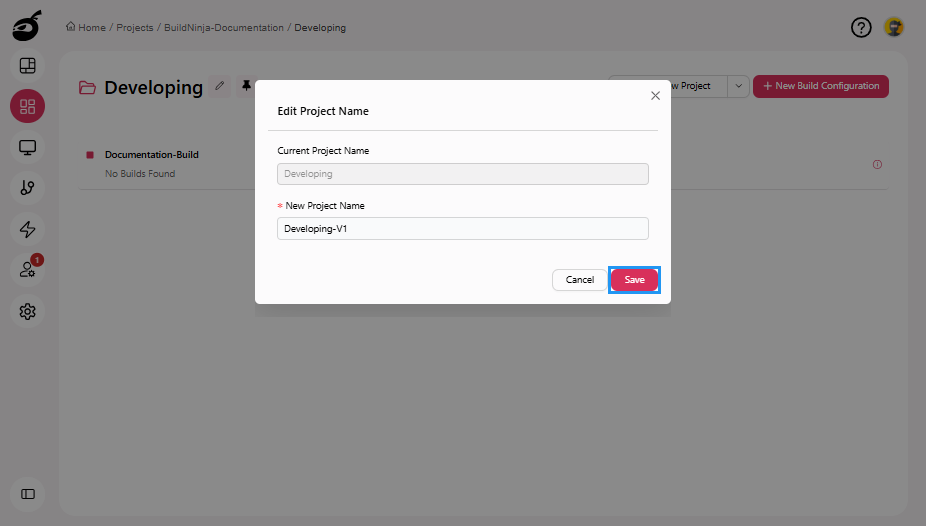Open the user avatar profile menu
This screenshot has width=926, height=526.
point(894,27)
